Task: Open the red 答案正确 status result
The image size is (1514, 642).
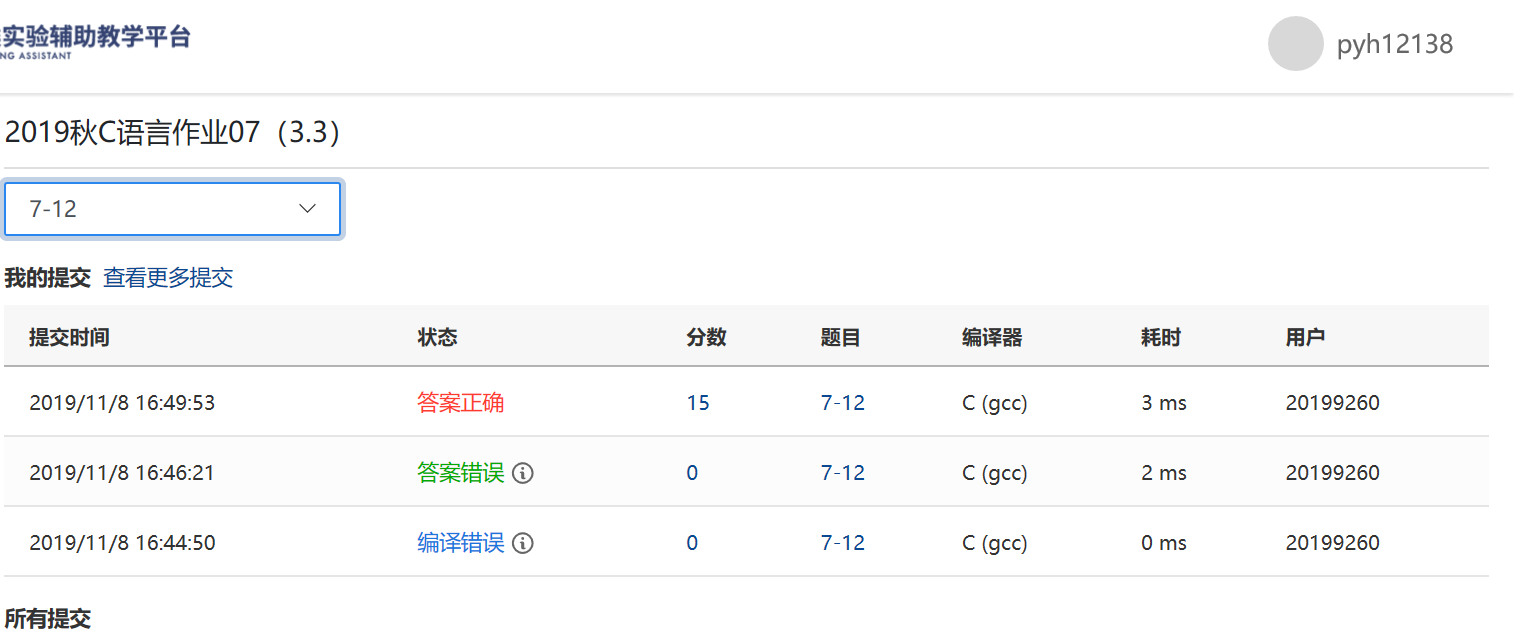Action: click(x=460, y=403)
